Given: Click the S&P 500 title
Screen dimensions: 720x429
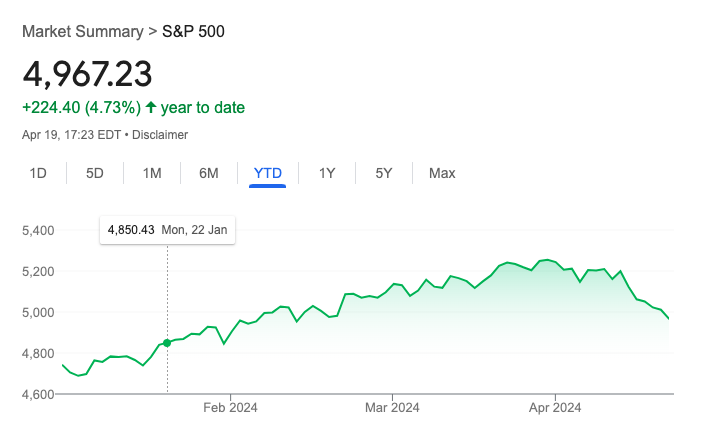Looking at the screenshot, I should (193, 32).
